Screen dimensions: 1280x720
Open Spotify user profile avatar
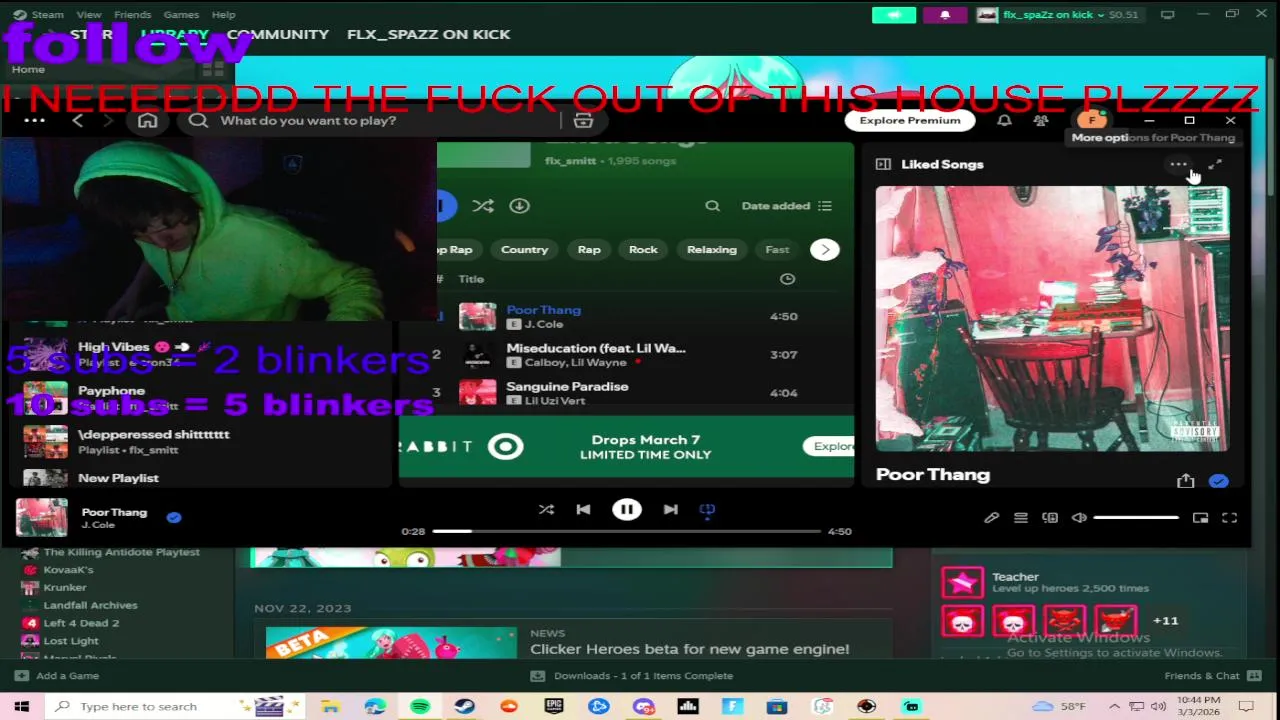1092,119
